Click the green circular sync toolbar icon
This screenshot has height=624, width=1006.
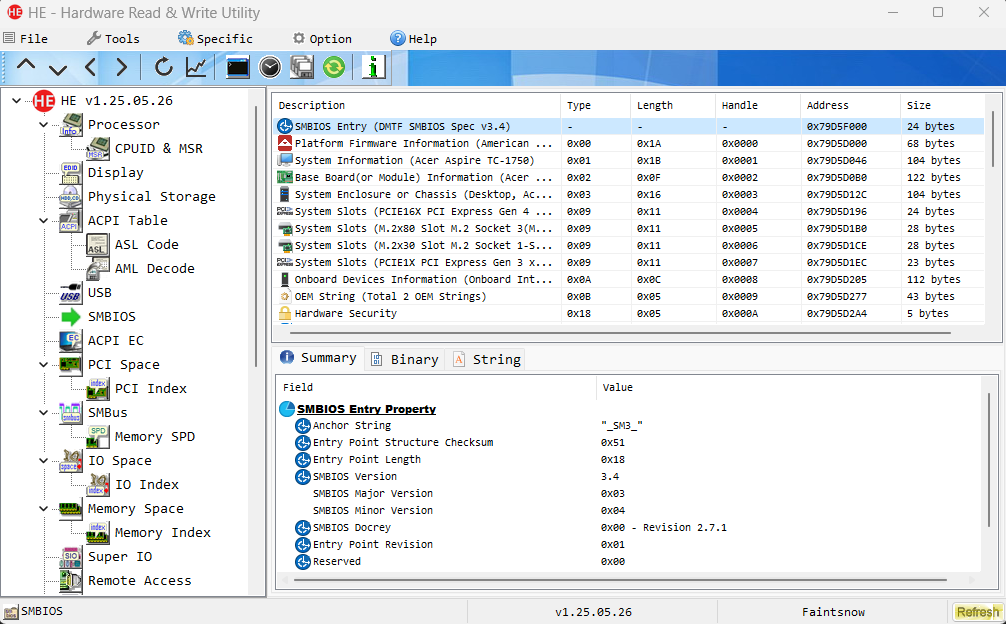(x=333, y=67)
